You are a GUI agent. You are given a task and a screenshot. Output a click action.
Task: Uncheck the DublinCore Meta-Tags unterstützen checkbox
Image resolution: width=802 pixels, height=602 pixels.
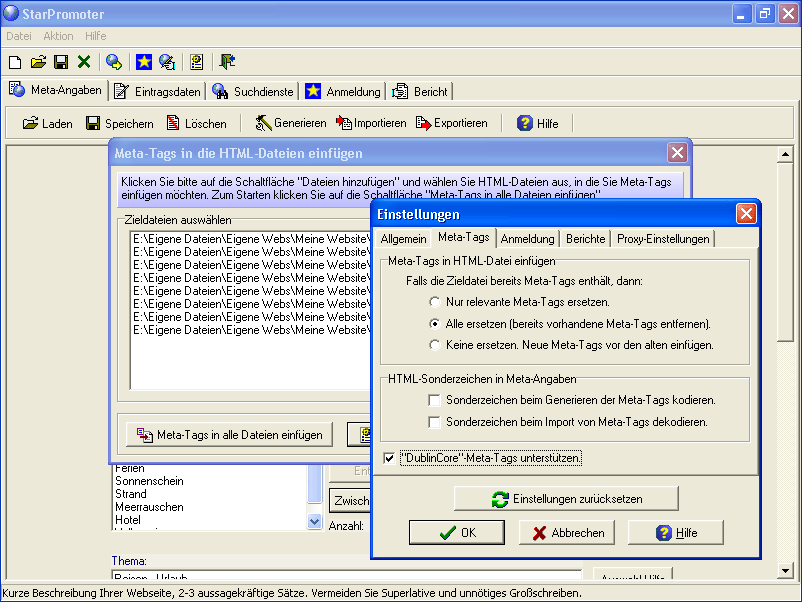click(389, 458)
